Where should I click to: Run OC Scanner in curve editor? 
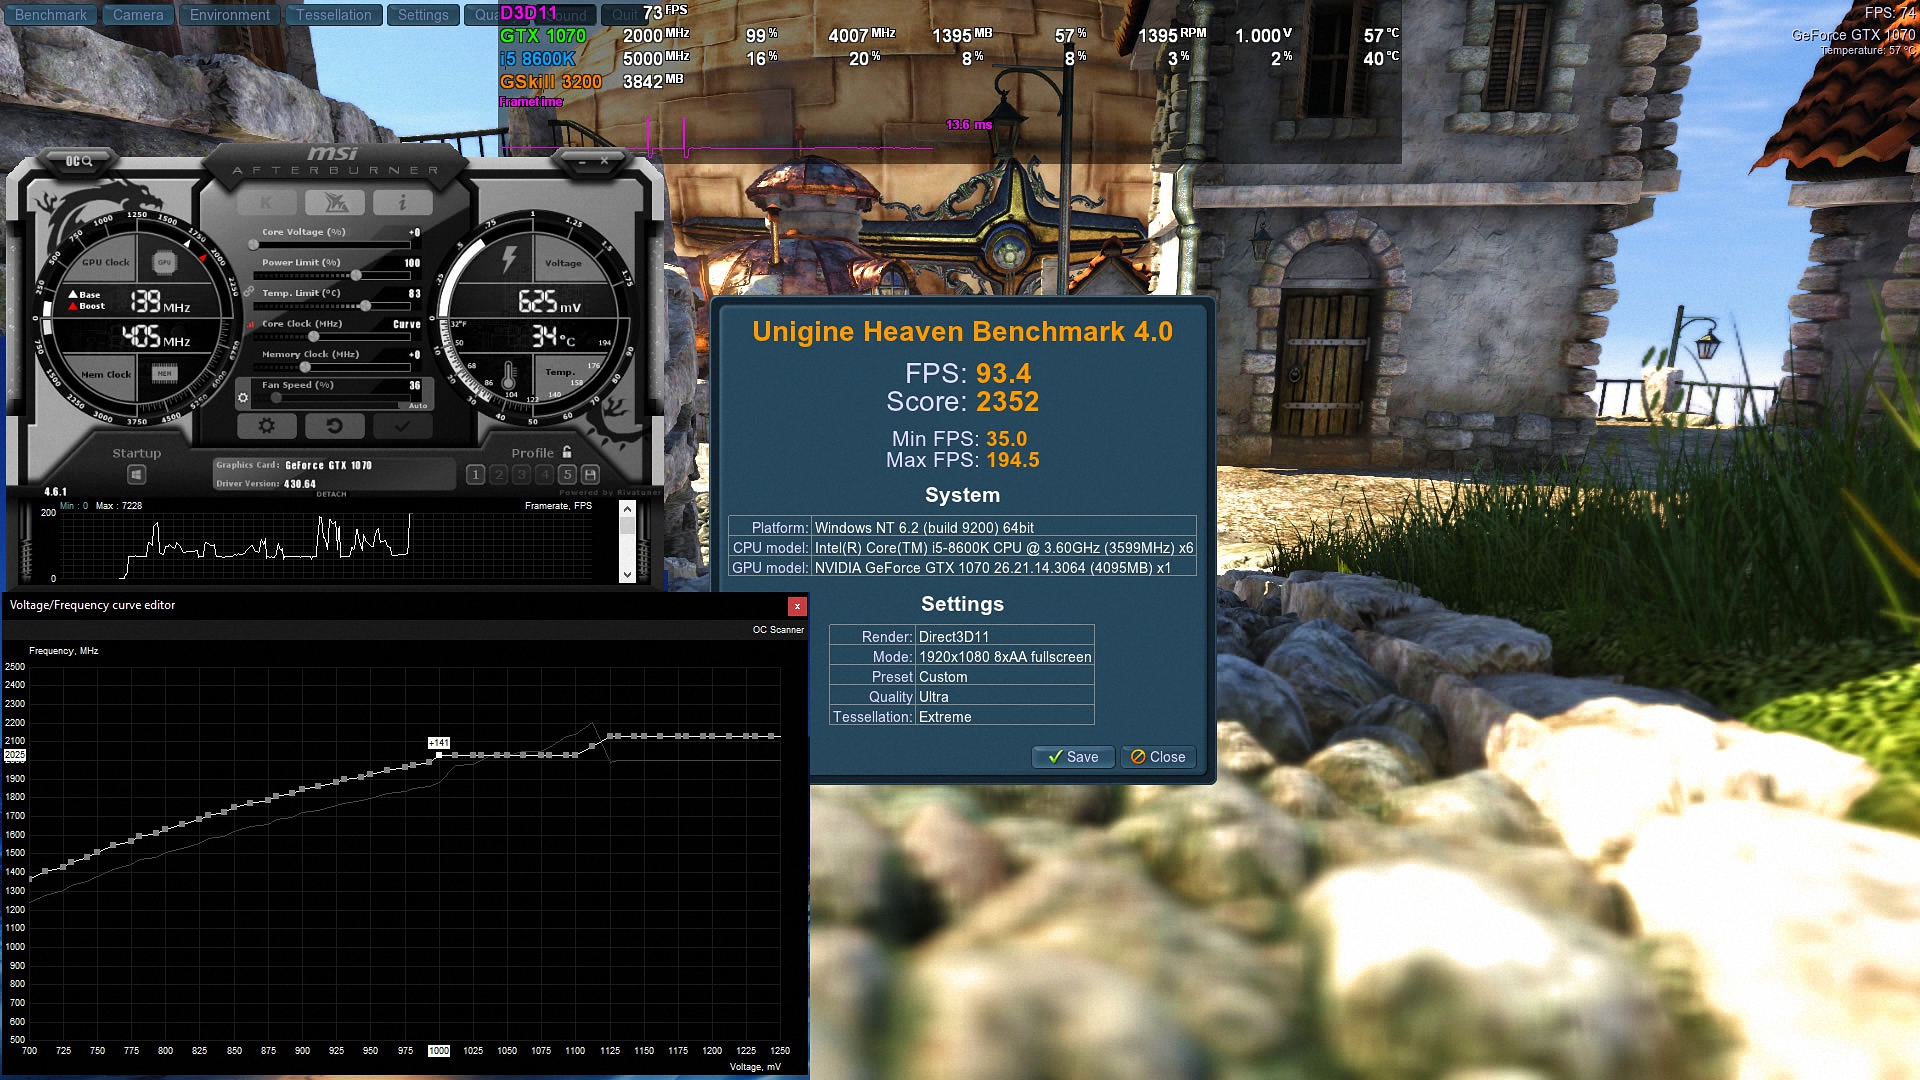[777, 630]
